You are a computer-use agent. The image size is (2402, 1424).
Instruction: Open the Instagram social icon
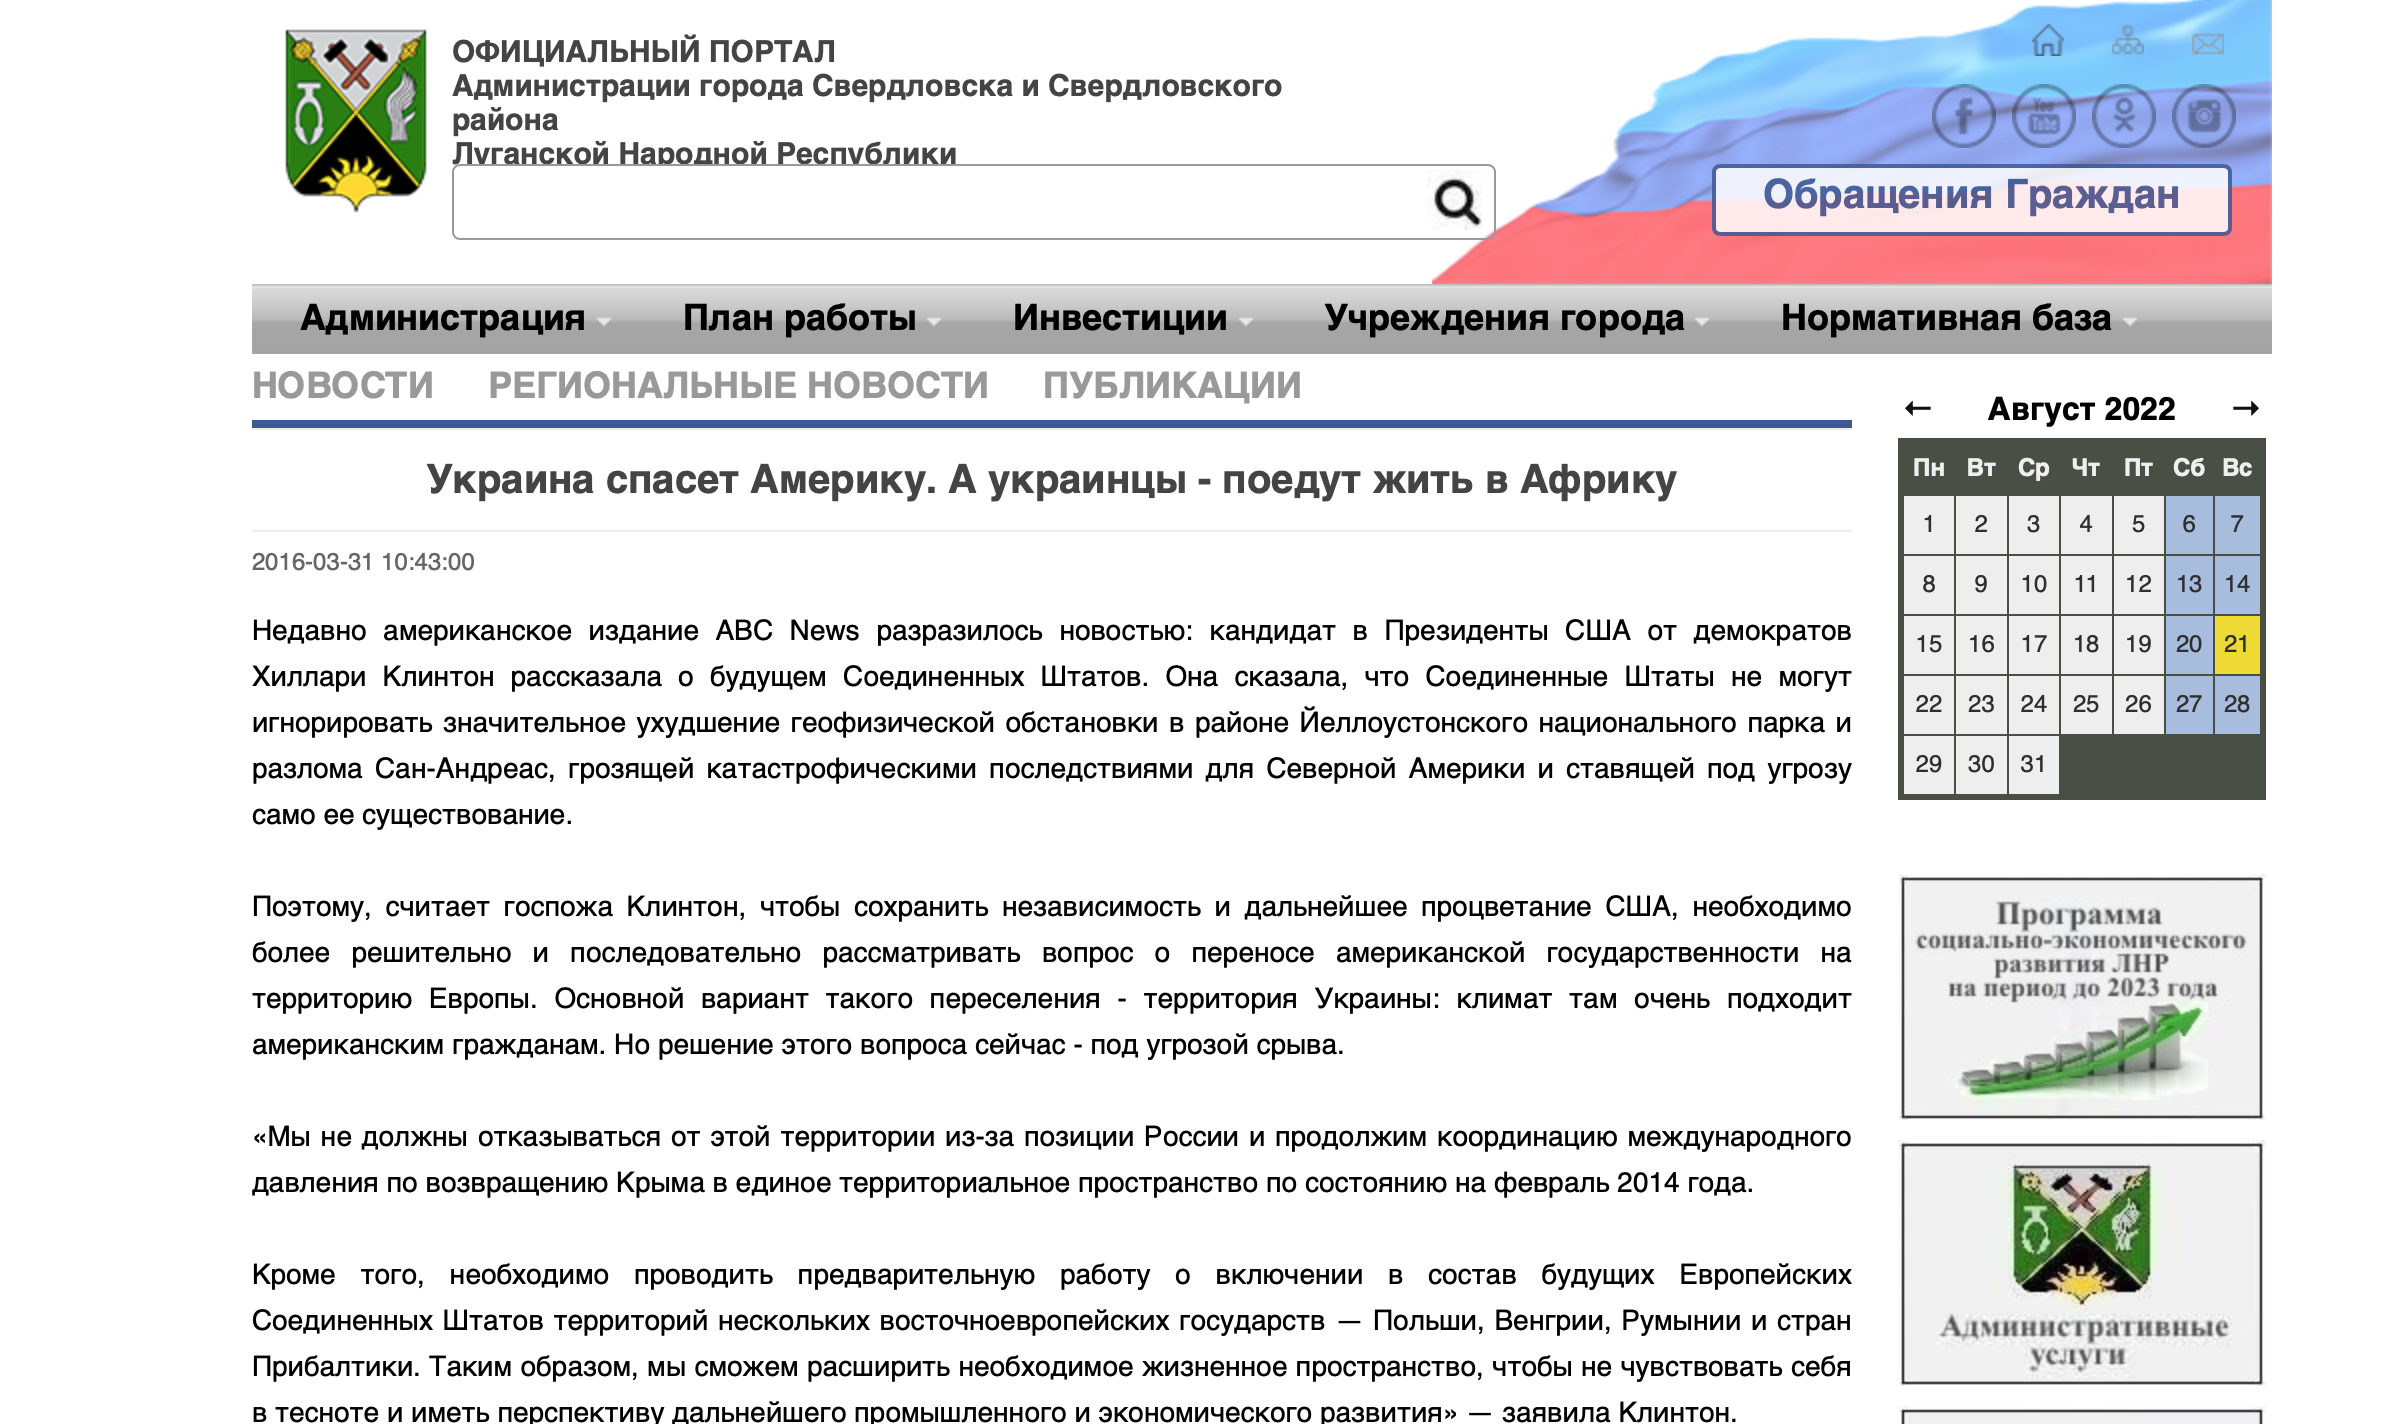tap(2203, 116)
